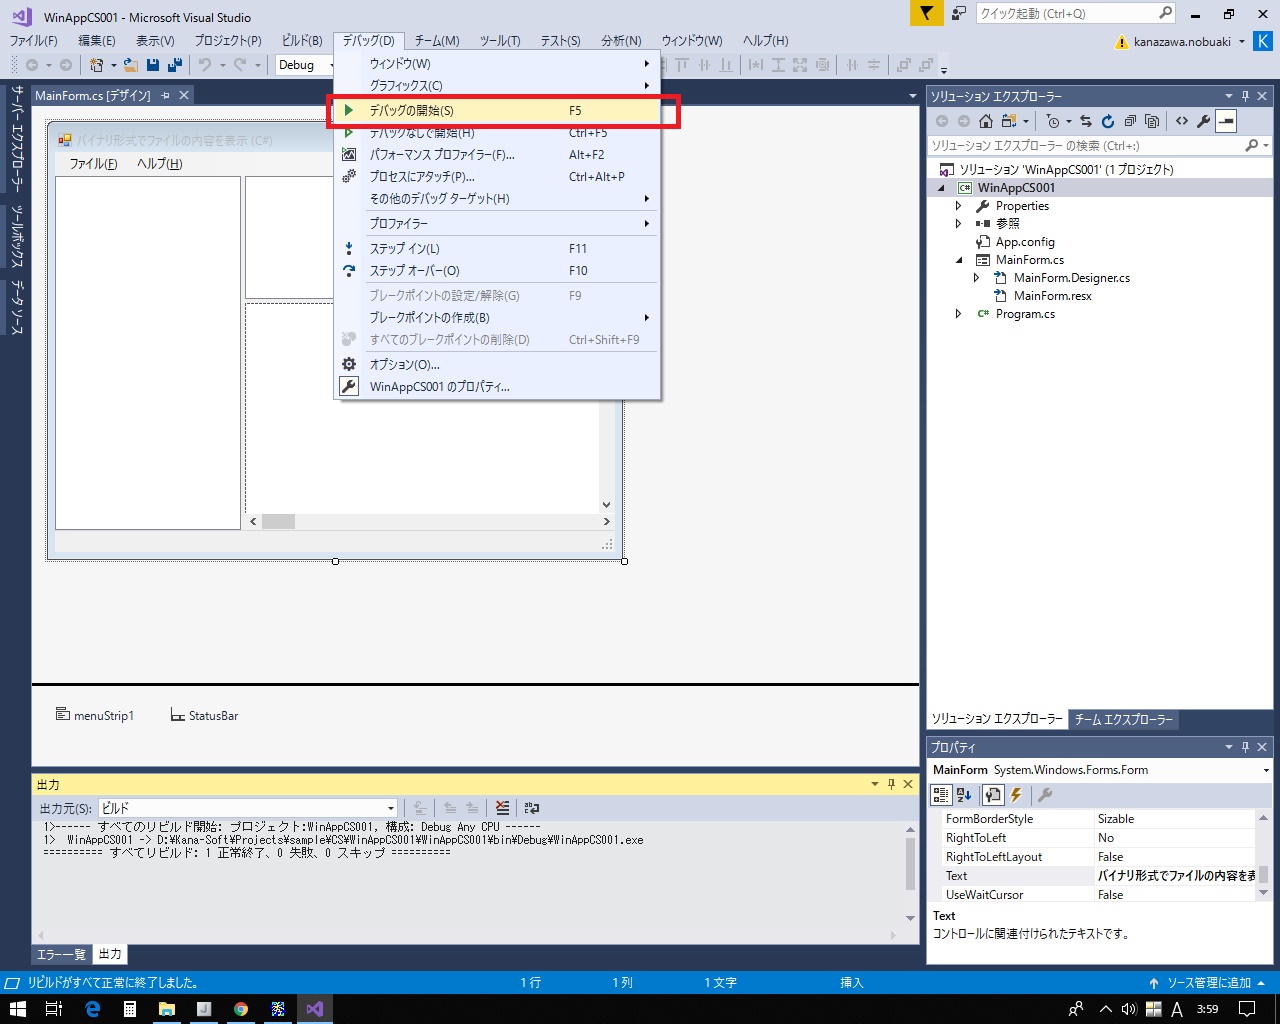Viewport: 1280px width, 1024px height.
Task: Select デバッグの開始(S) from the Debug menu
Action: coord(497,111)
